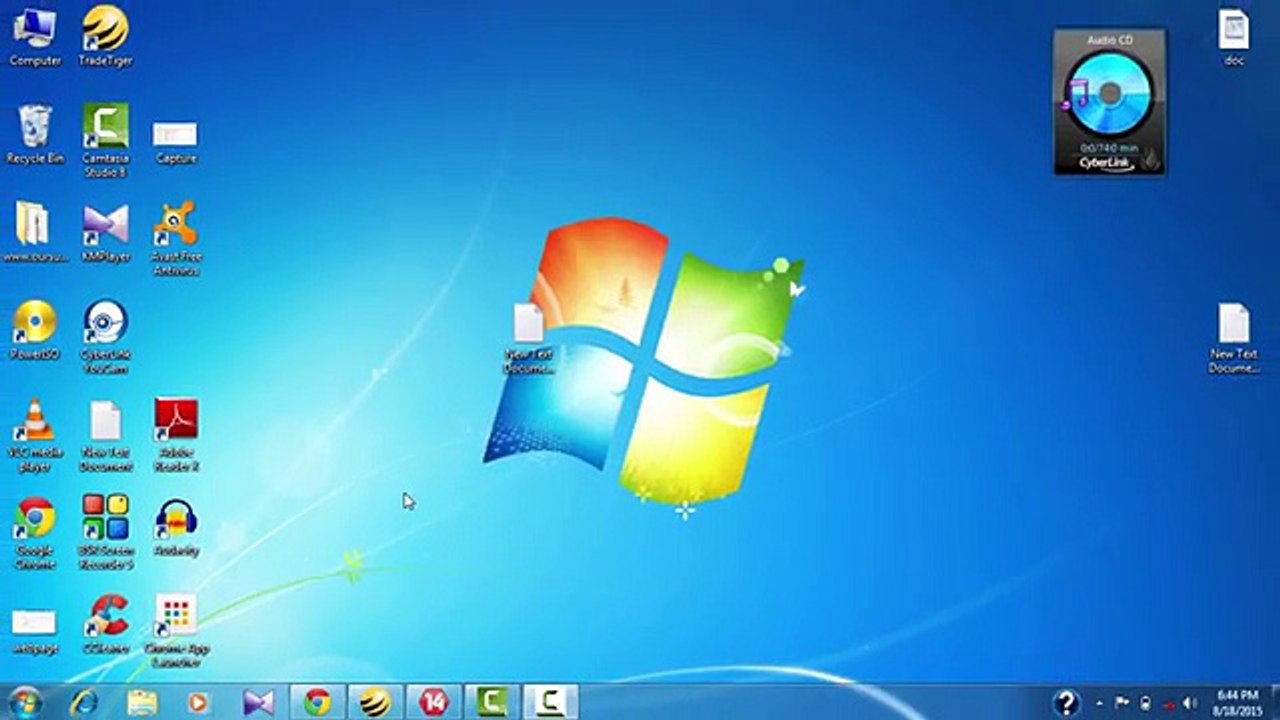Open Windows Explorer from the taskbar

click(142, 703)
